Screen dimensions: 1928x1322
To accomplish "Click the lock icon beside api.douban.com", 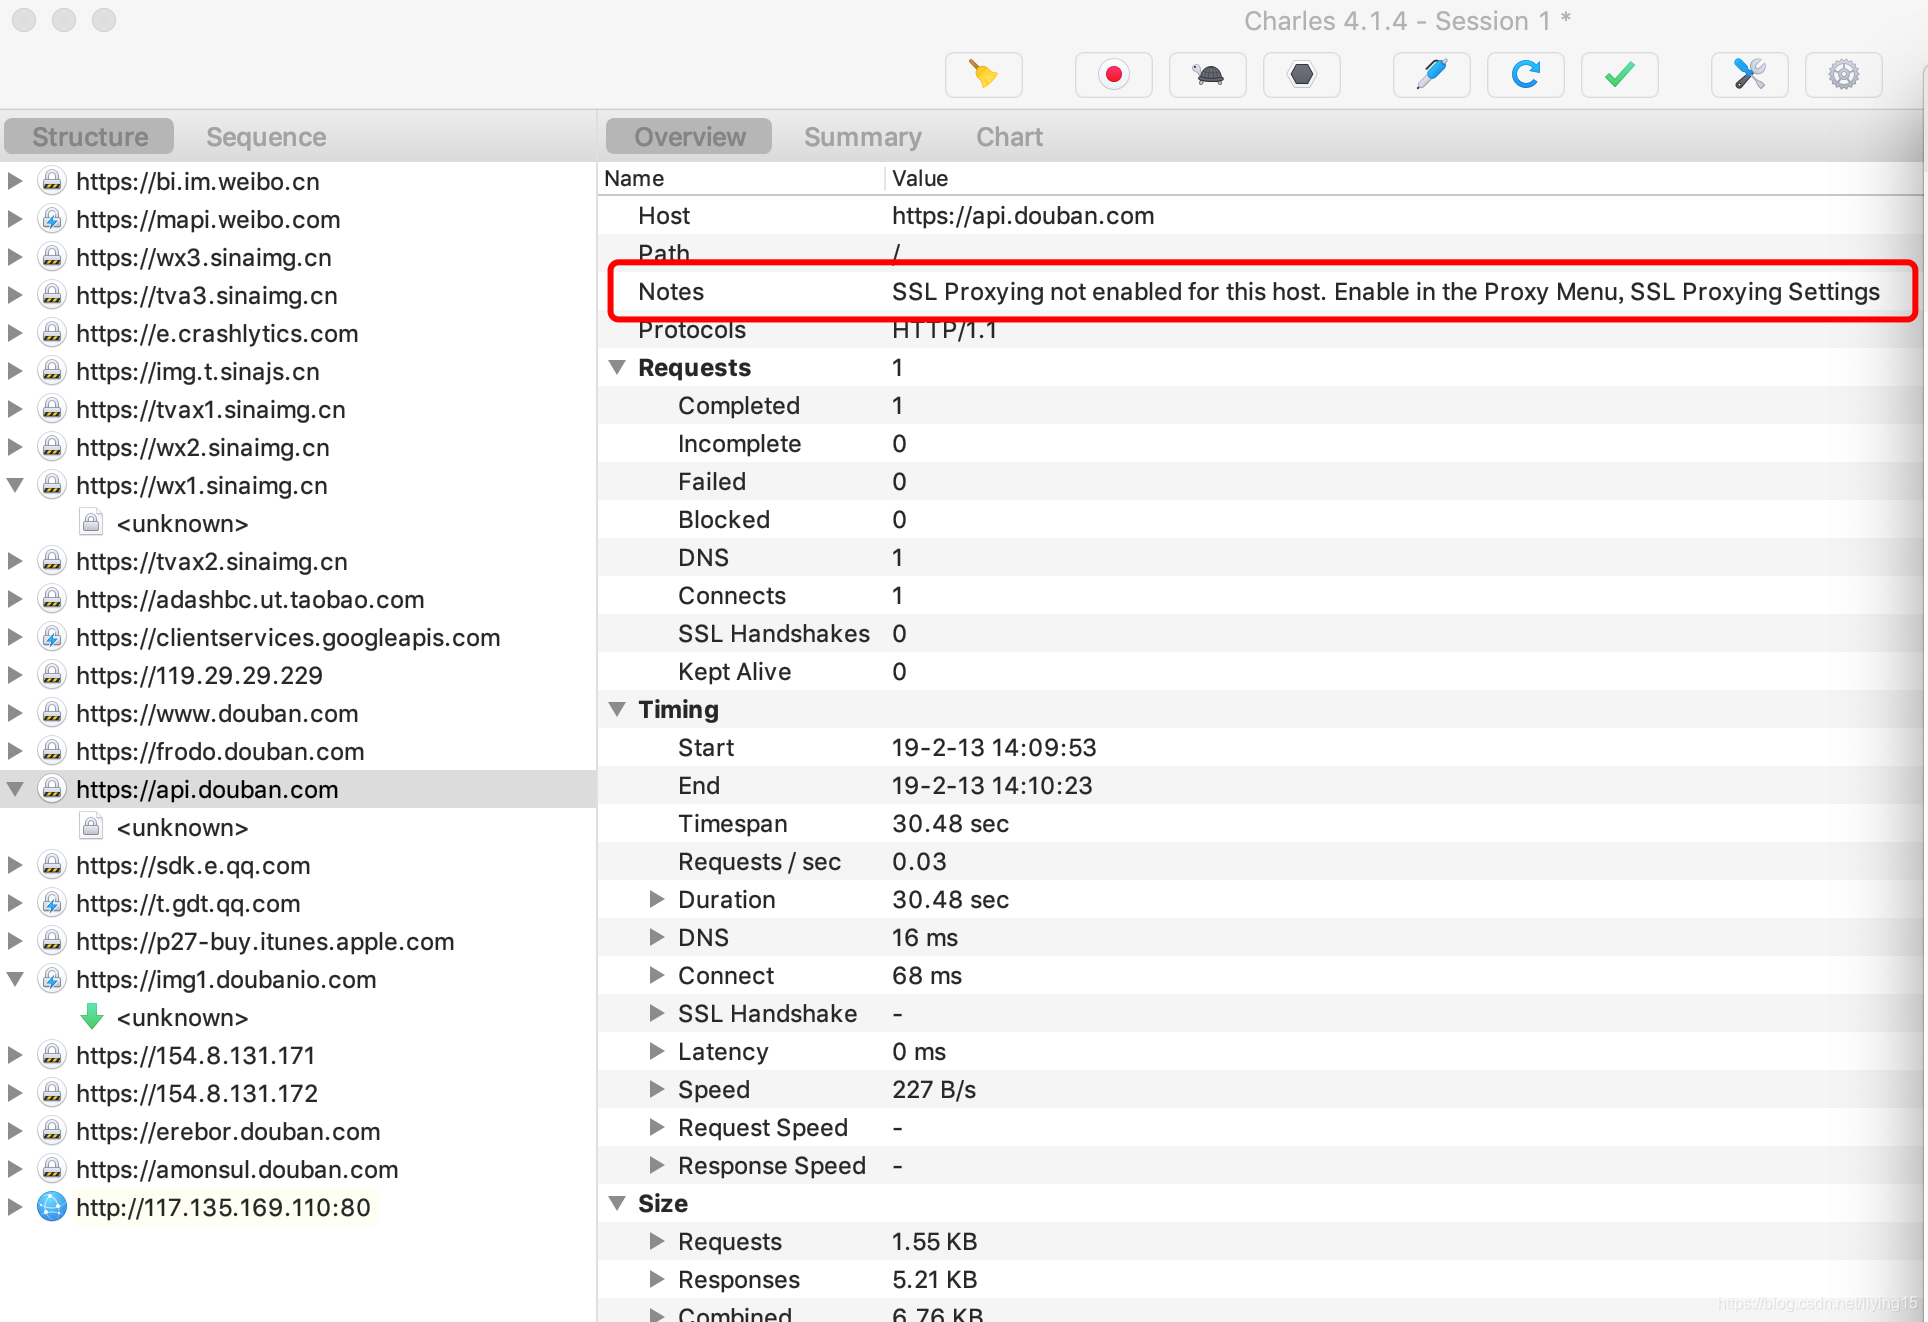I will pos(52,789).
